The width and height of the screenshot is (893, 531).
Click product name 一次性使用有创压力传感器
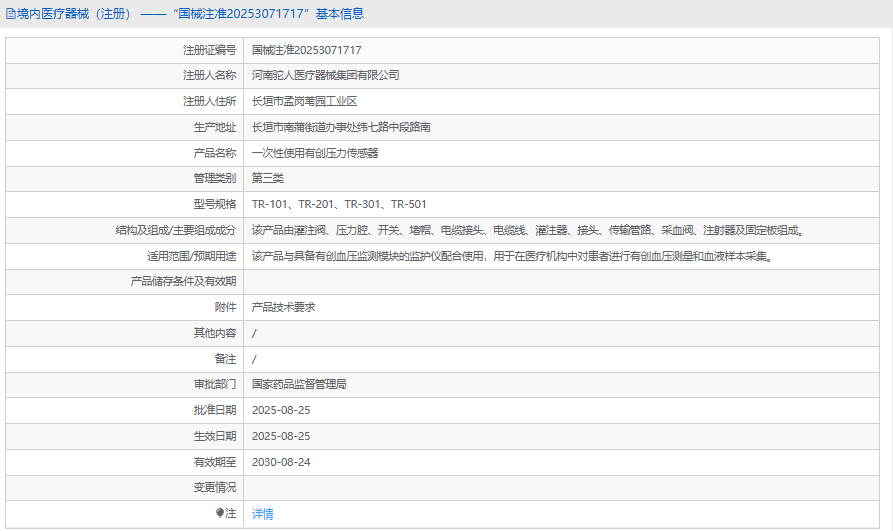click(315, 153)
